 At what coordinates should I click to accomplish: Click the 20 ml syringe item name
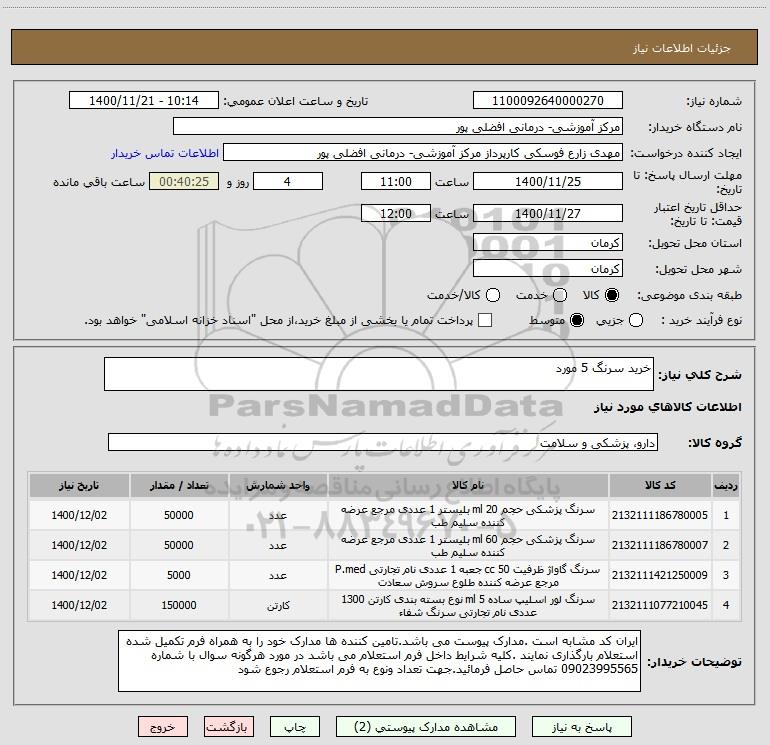tap(468, 516)
